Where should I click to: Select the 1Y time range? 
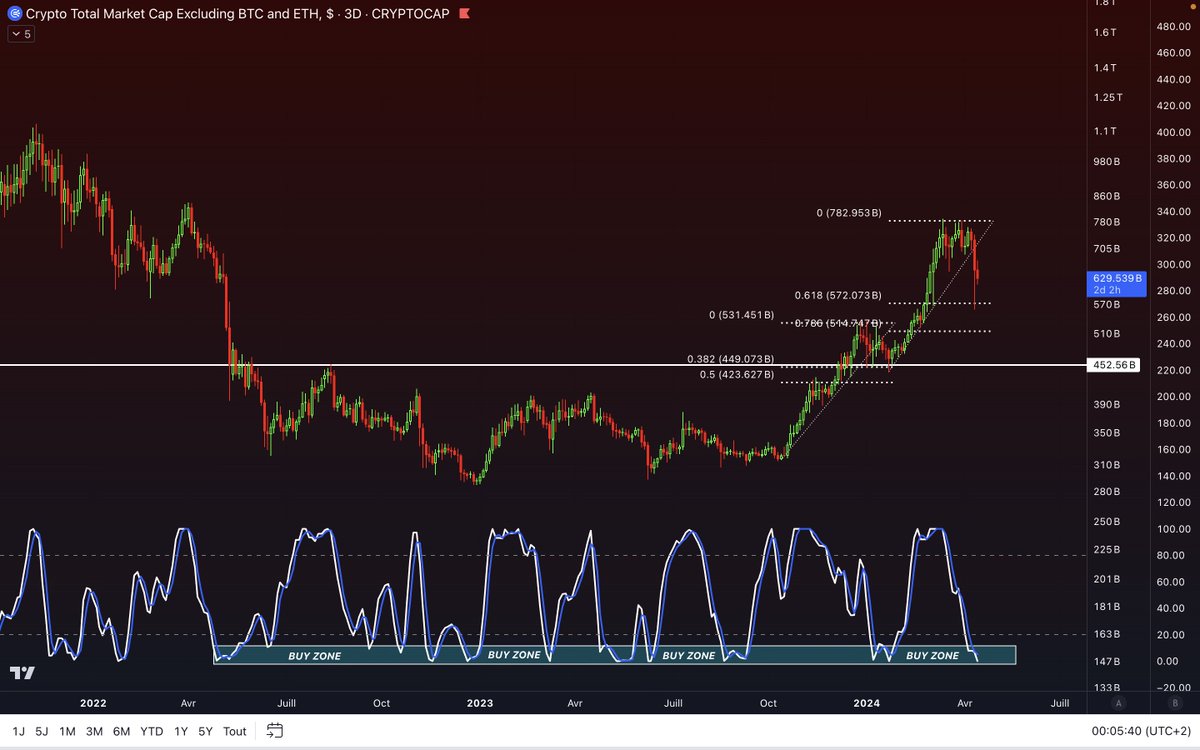[181, 731]
